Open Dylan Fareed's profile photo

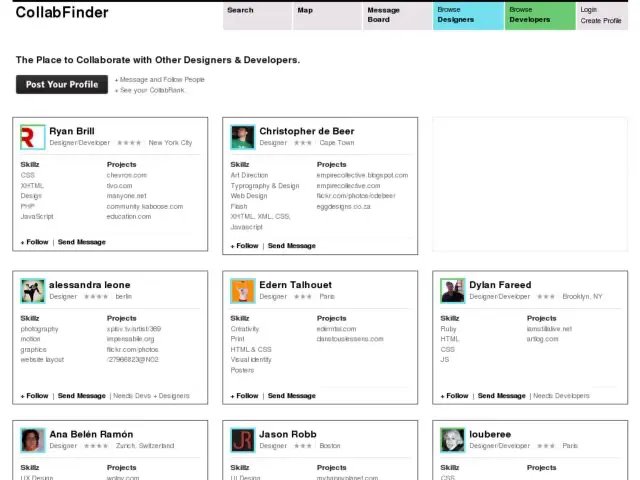click(453, 291)
